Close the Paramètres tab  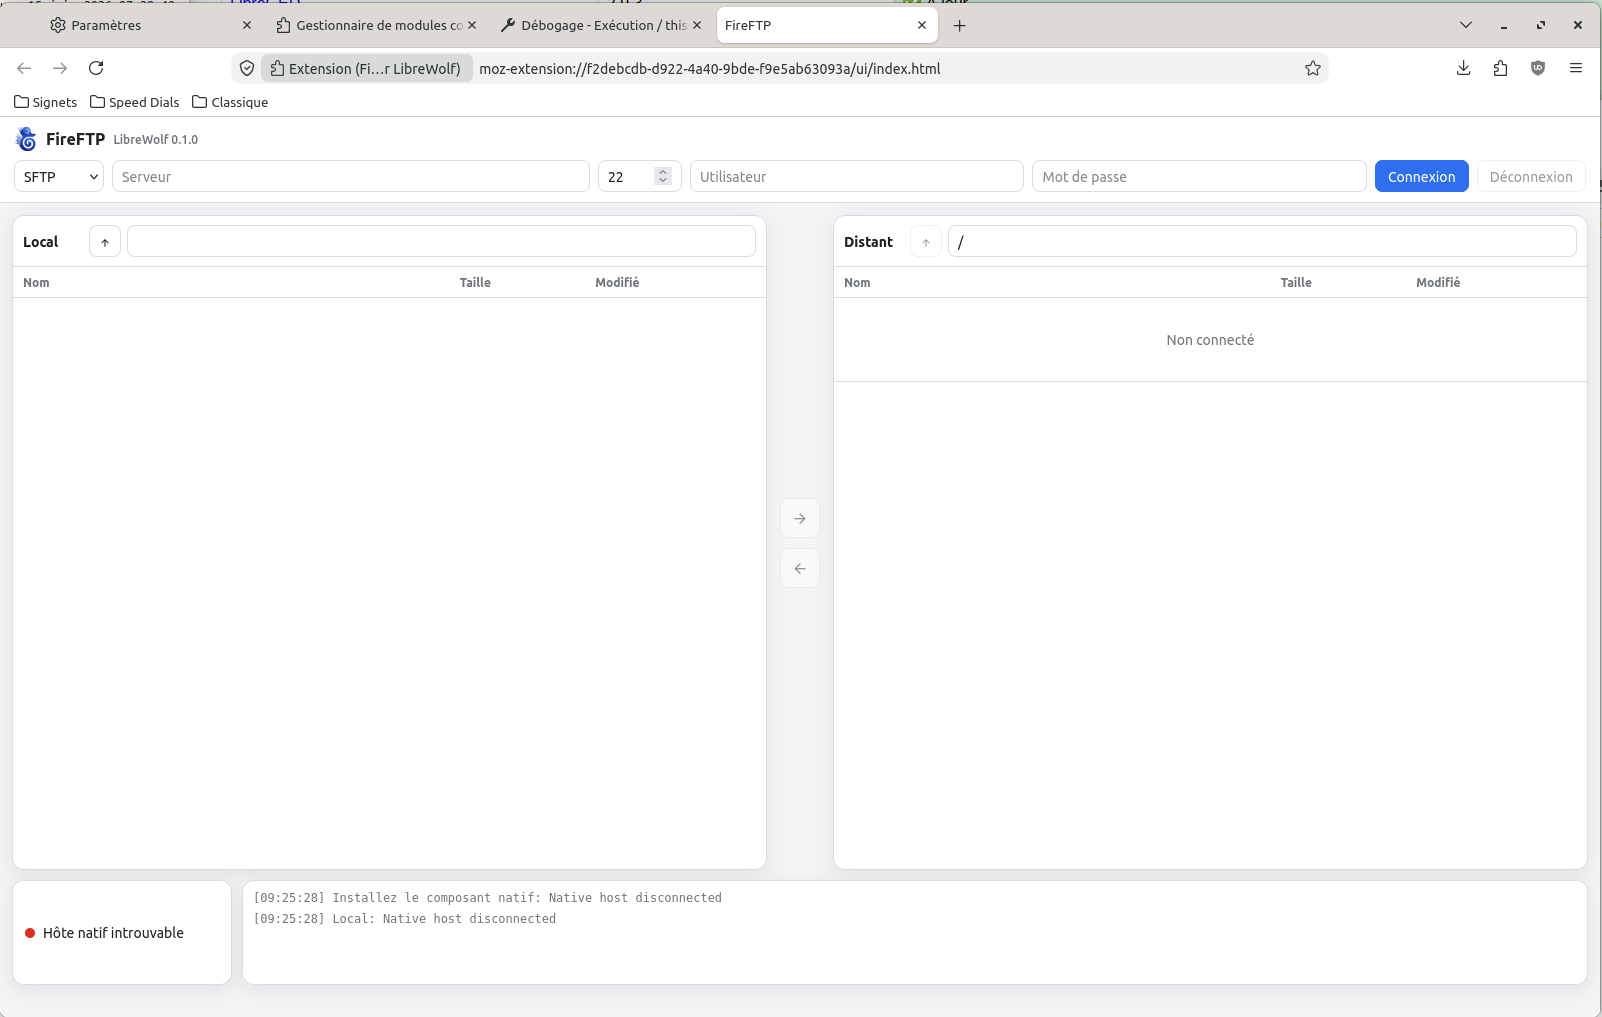point(247,25)
